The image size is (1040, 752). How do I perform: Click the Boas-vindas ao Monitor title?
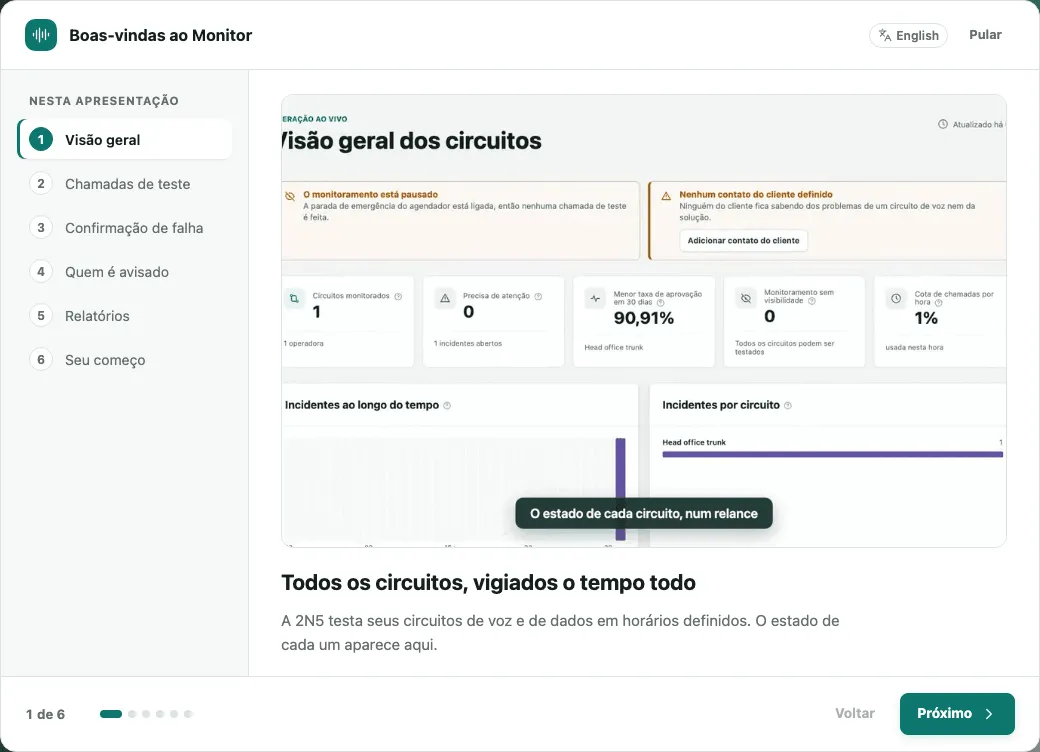[x=161, y=35]
